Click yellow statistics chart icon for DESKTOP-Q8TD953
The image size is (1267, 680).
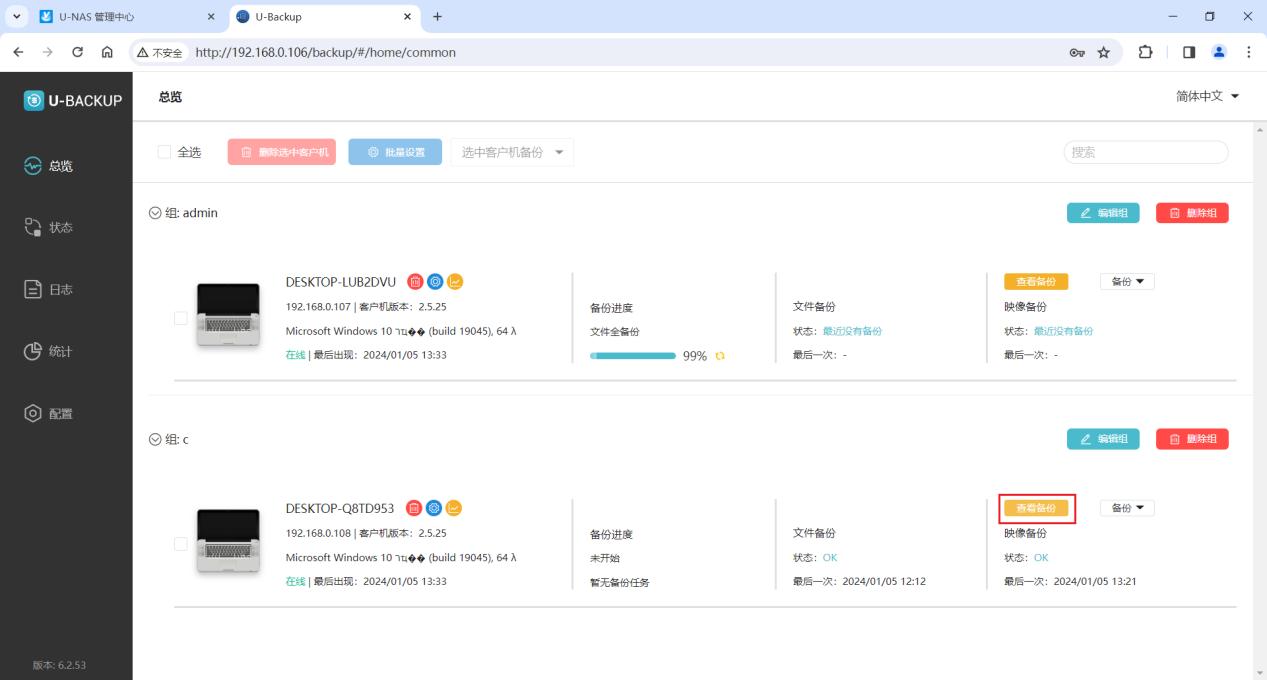[x=452, y=508]
